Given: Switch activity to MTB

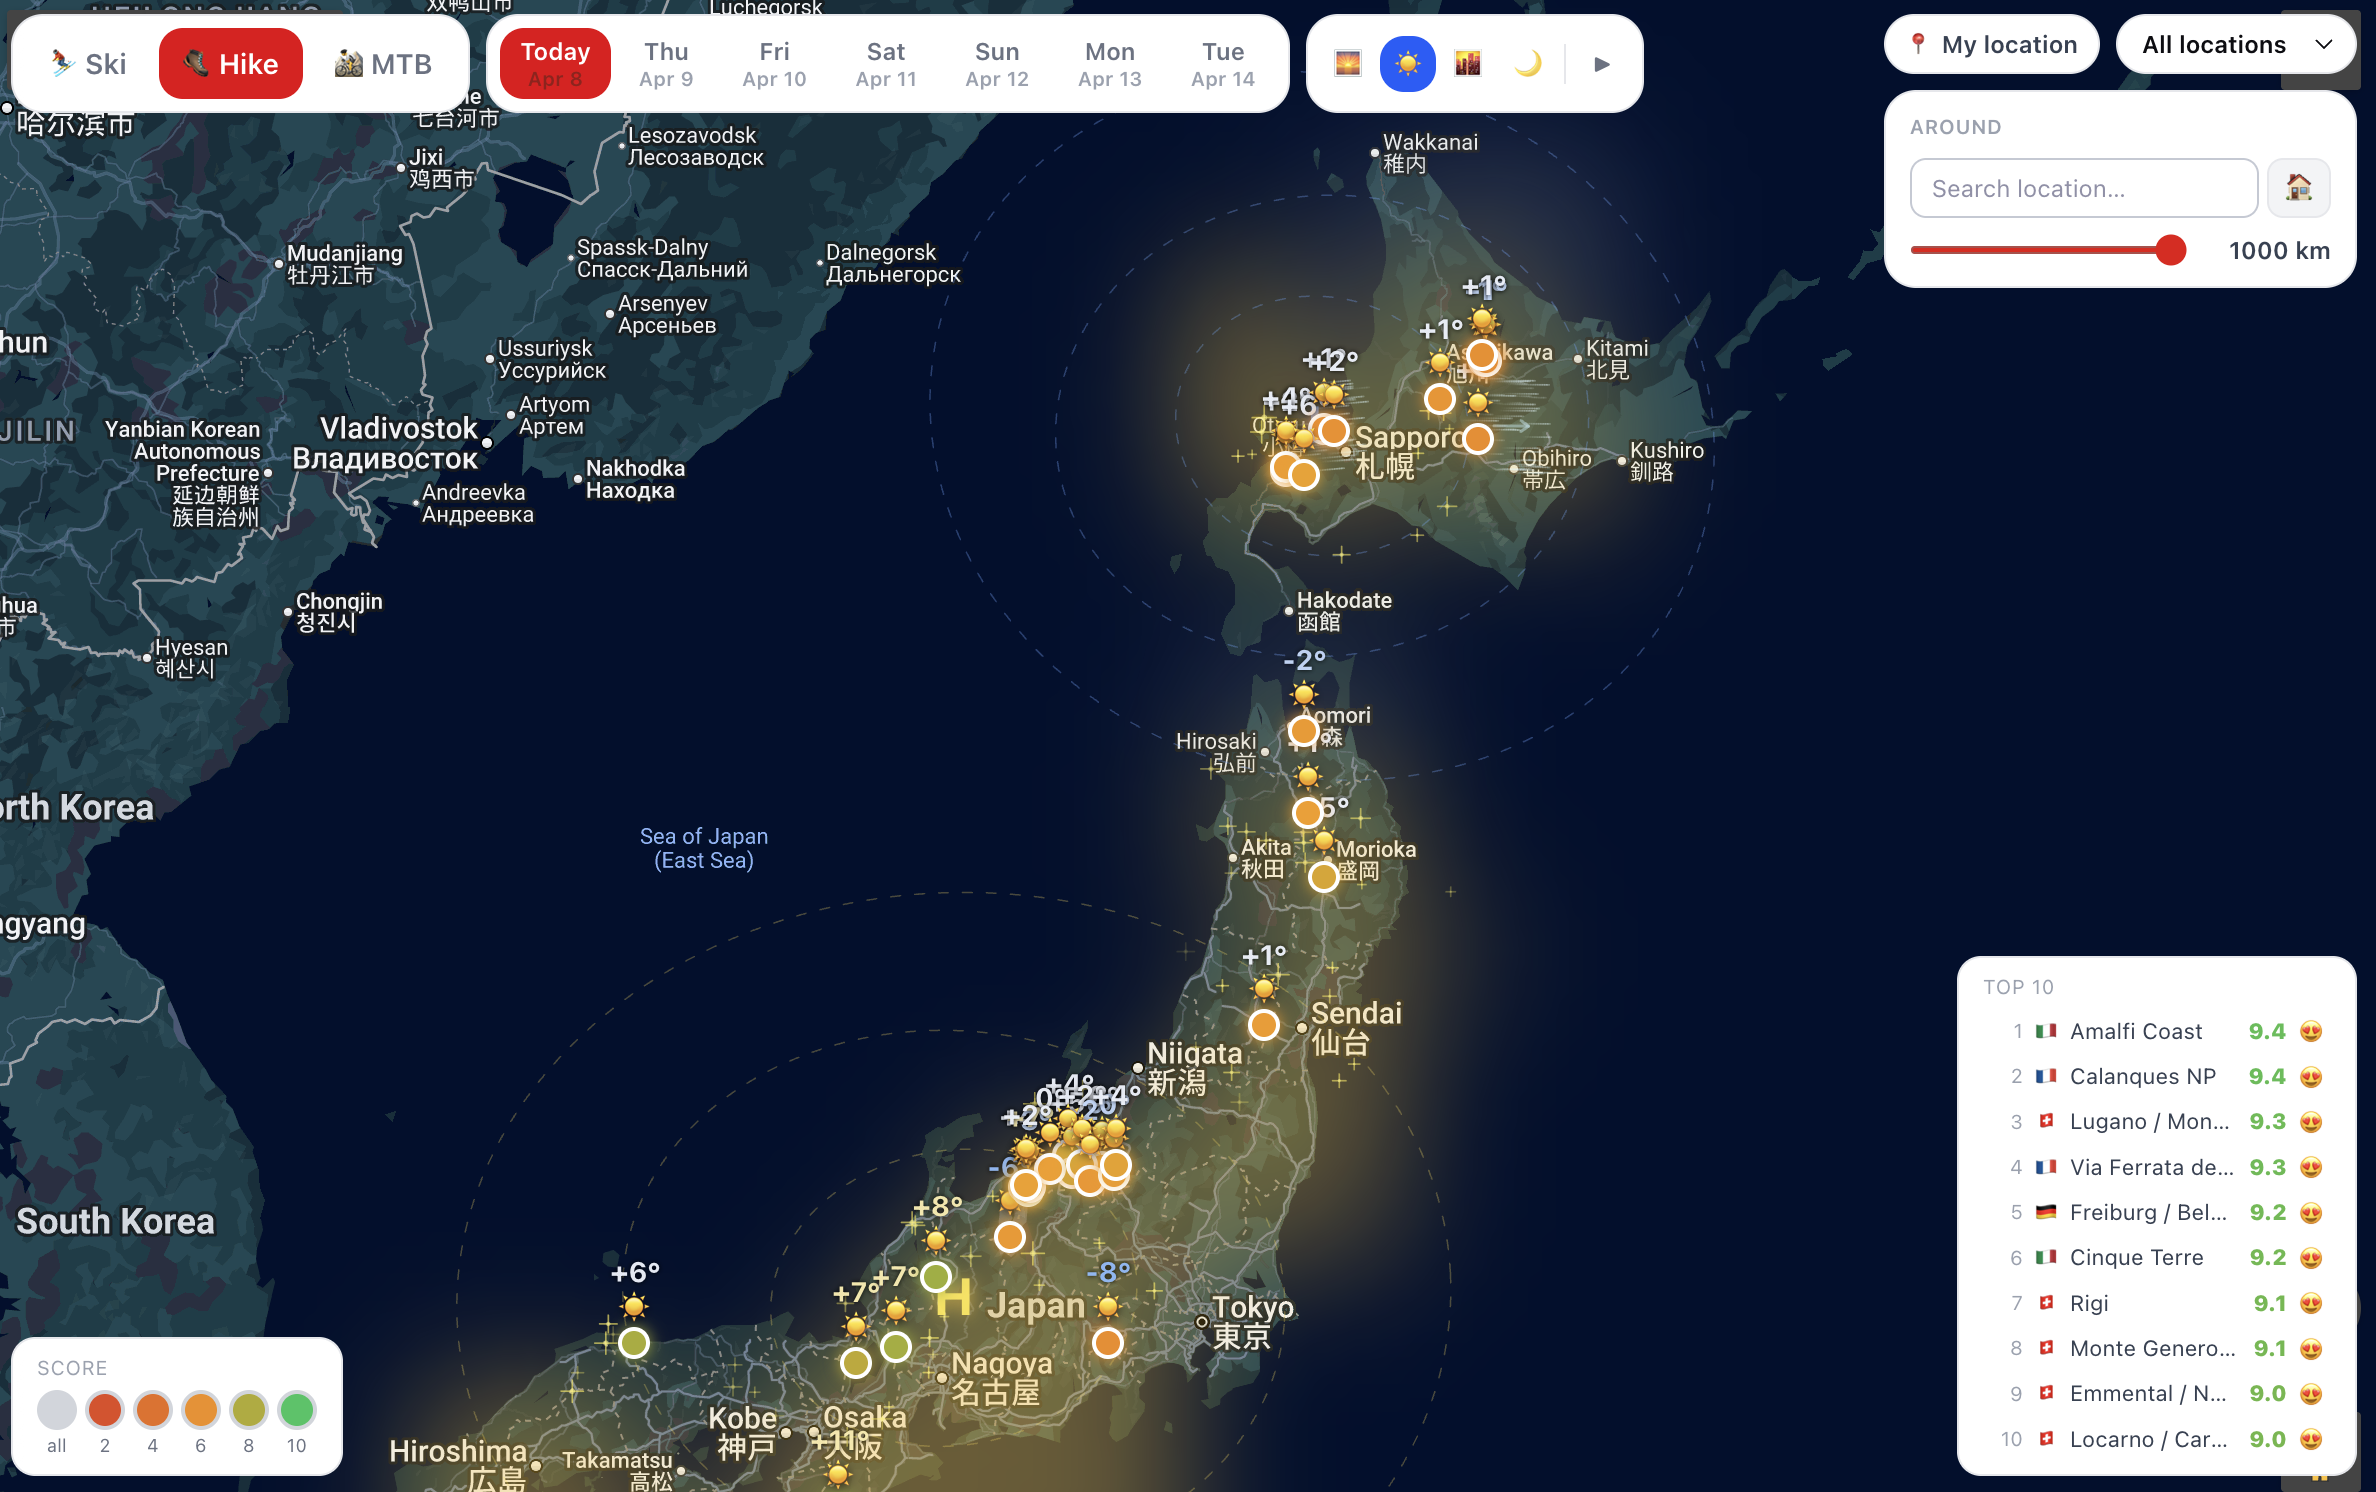Looking at the screenshot, I should tap(383, 64).
